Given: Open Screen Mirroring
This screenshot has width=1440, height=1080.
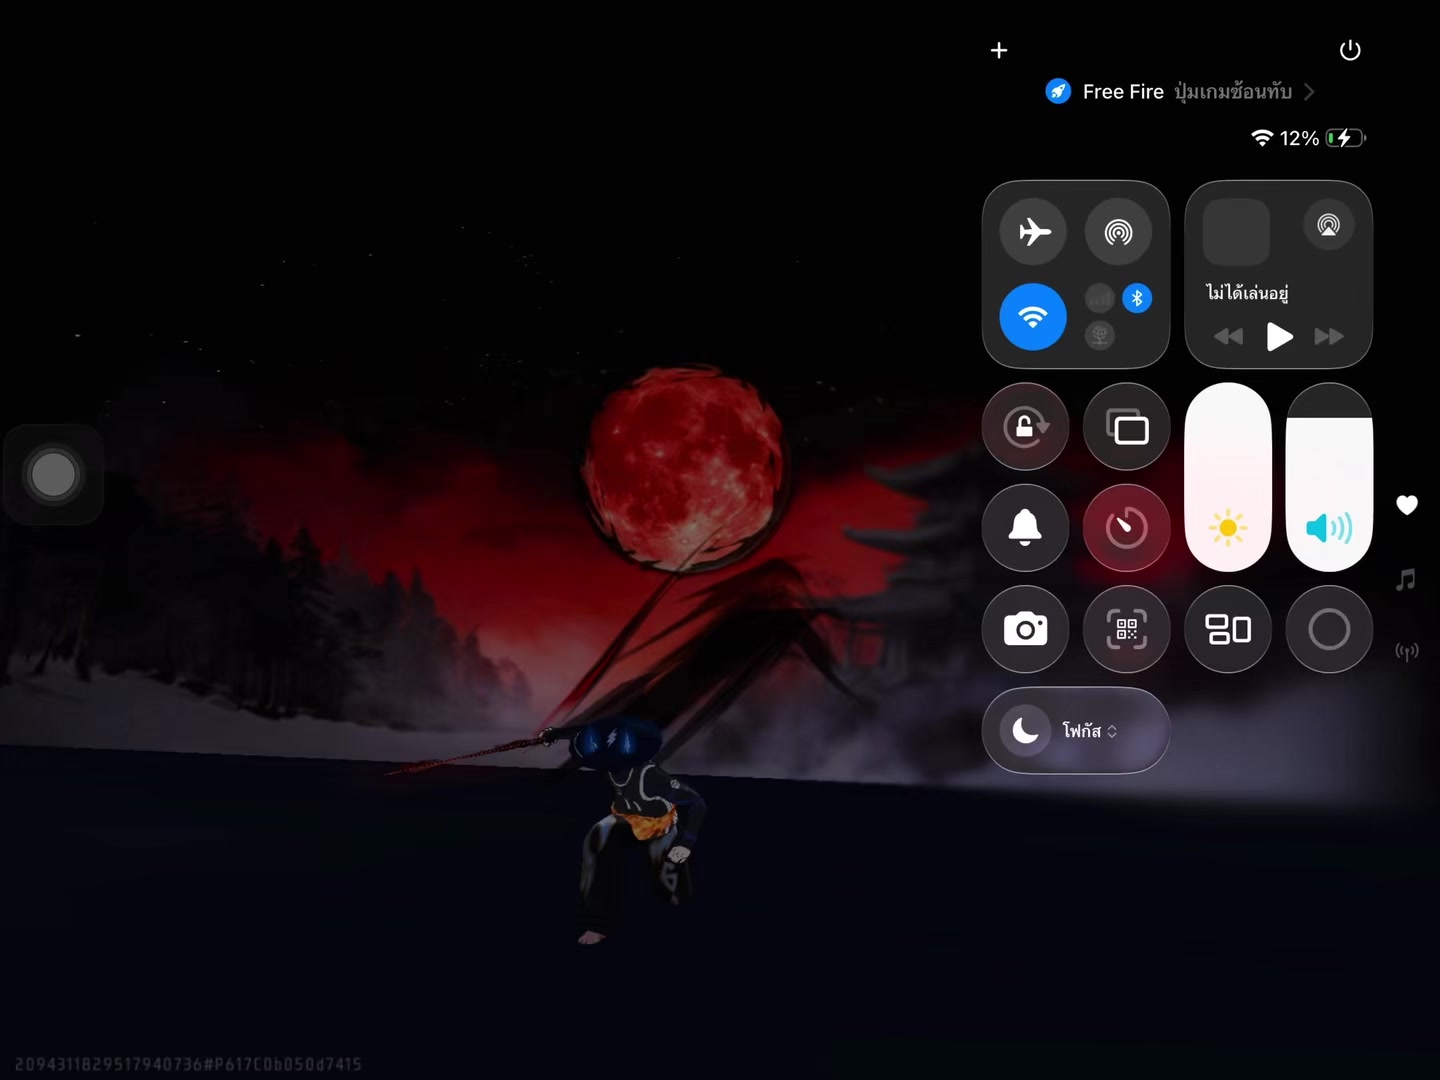Looking at the screenshot, I should (1127, 427).
